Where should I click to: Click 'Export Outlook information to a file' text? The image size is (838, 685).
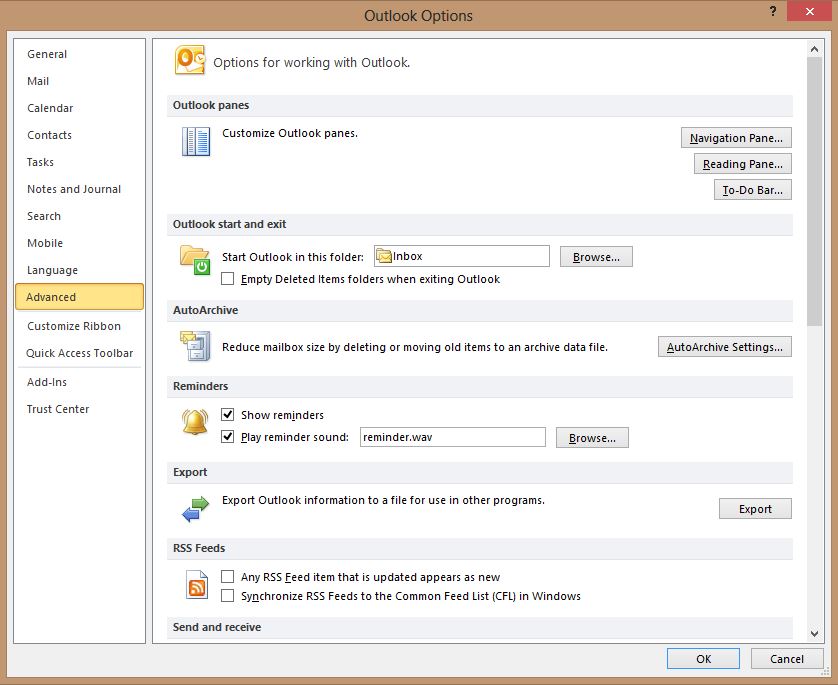(383, 500)
